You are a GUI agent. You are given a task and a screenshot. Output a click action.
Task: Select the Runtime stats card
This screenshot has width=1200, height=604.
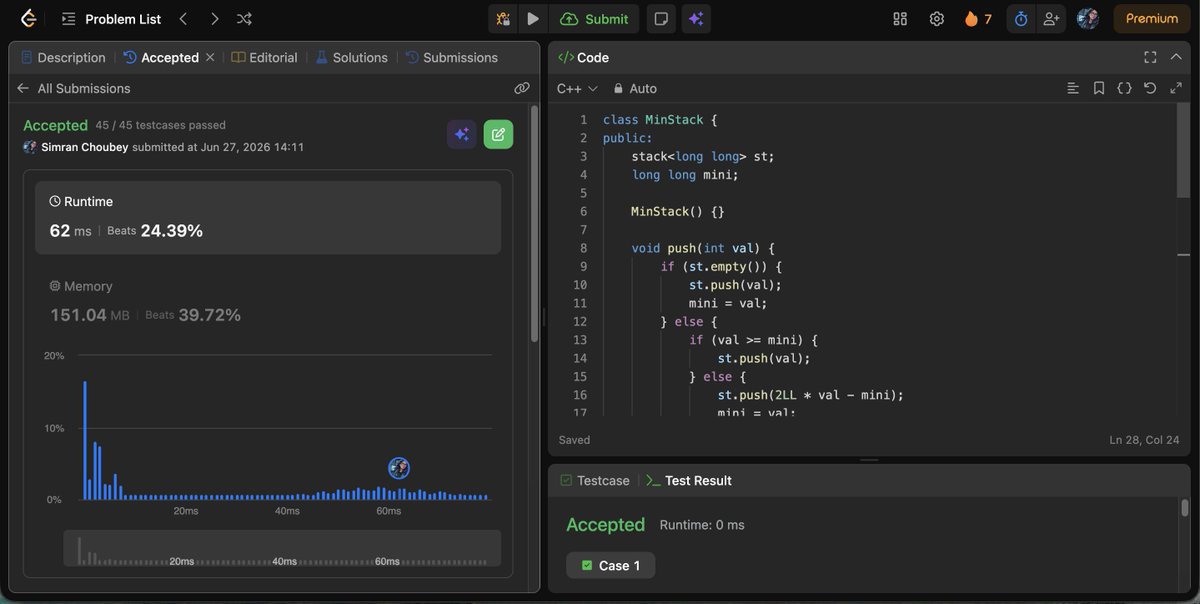268,217
